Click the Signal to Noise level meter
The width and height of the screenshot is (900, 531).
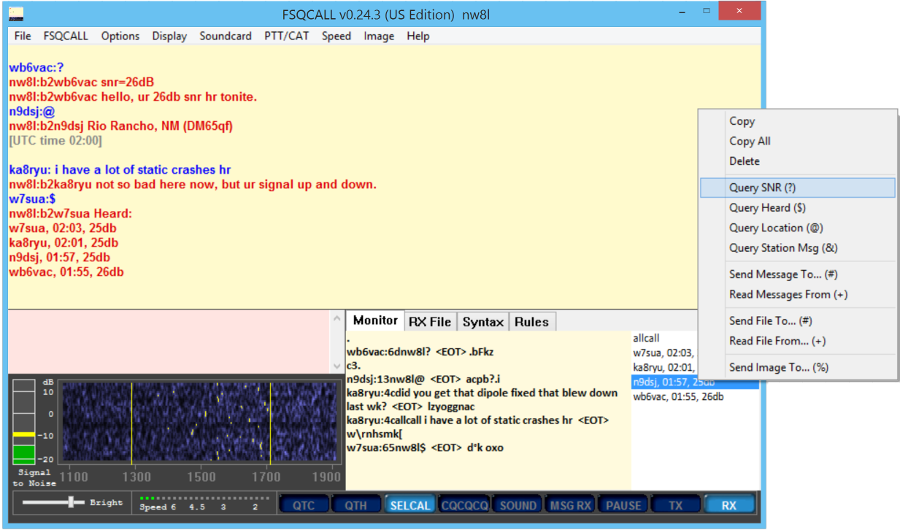24,421
